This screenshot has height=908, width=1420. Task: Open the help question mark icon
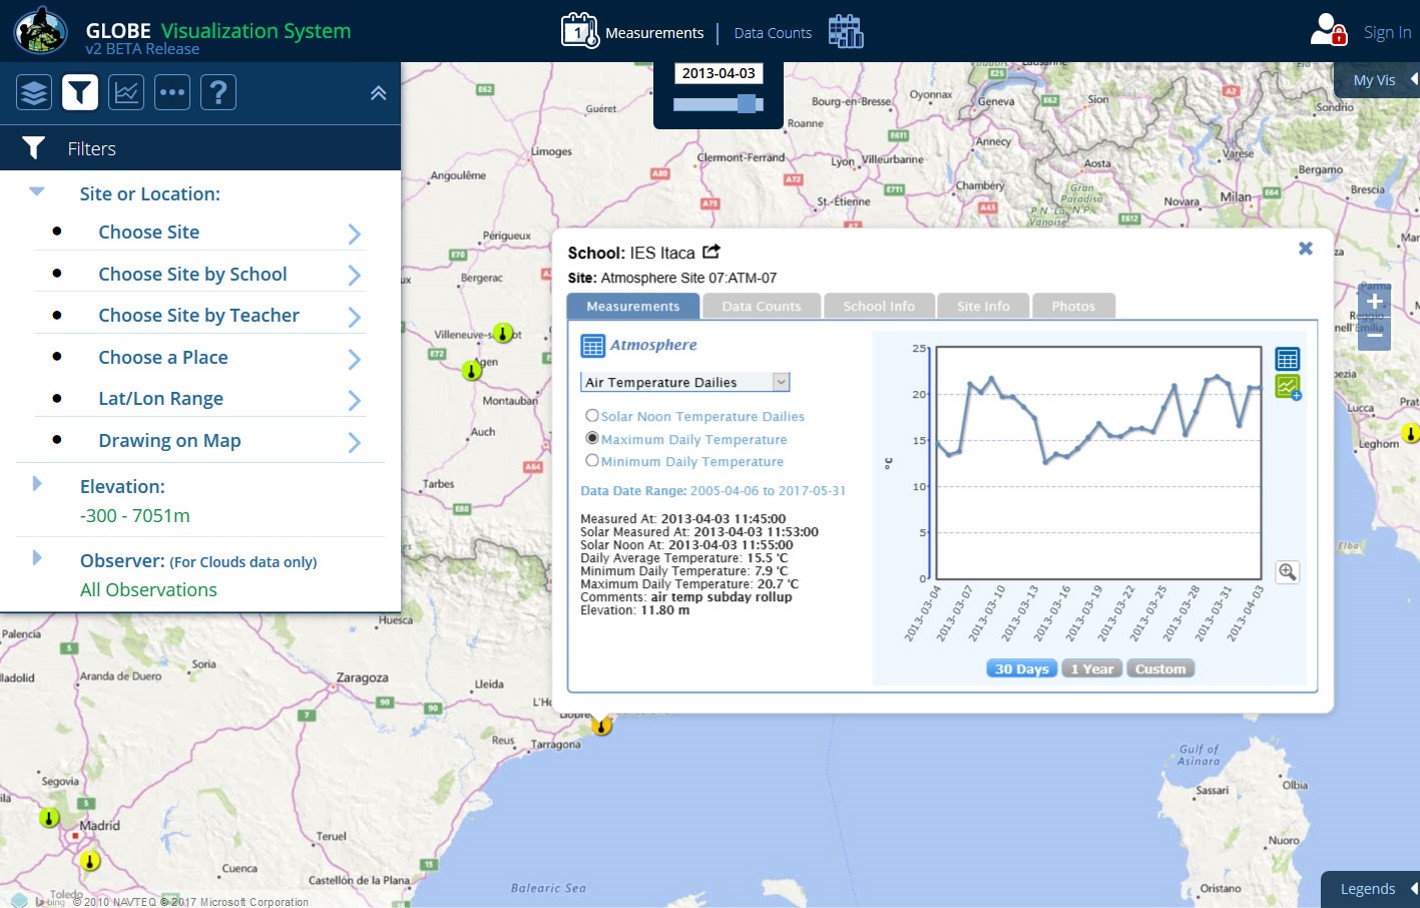click(218, 93)
